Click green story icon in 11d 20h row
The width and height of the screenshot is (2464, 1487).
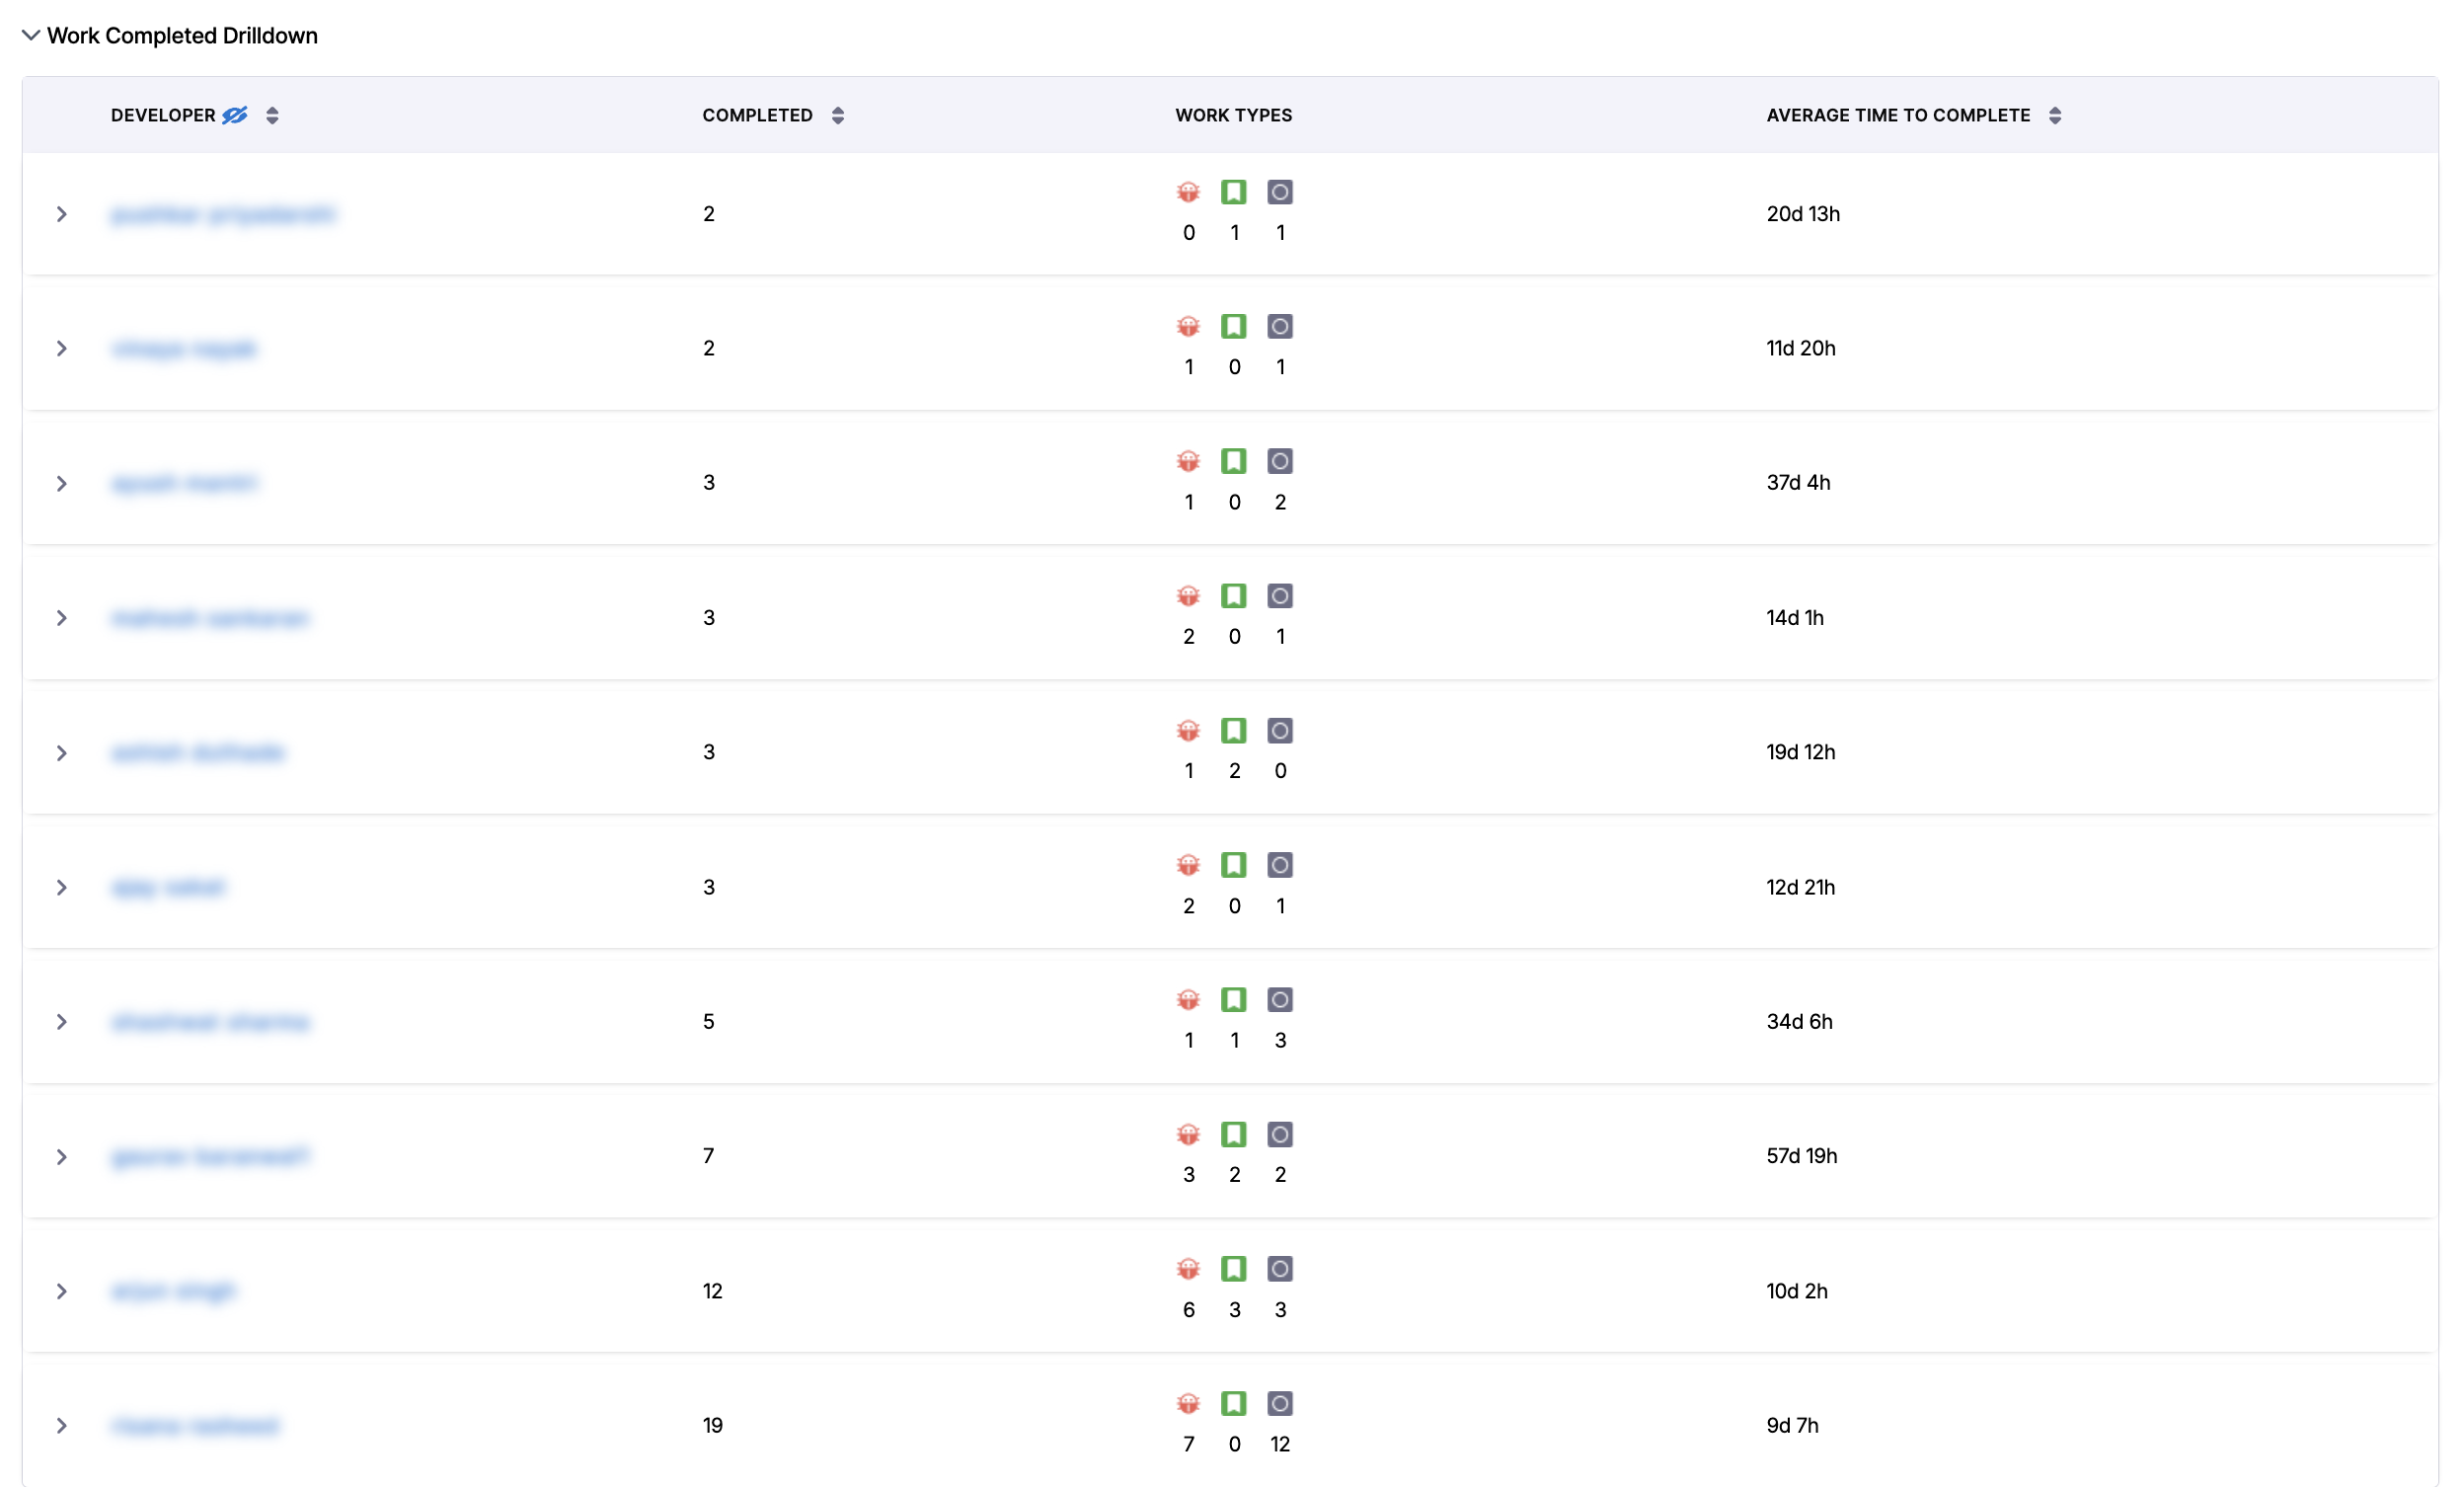tap(1234, 327)
